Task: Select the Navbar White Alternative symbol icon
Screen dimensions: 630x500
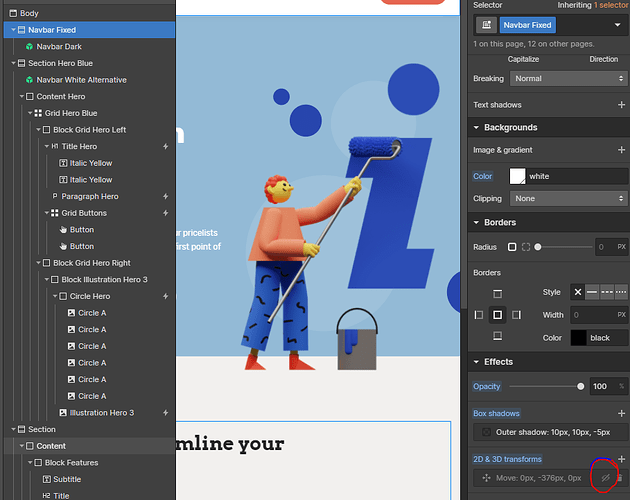Action: coord(29,80)
